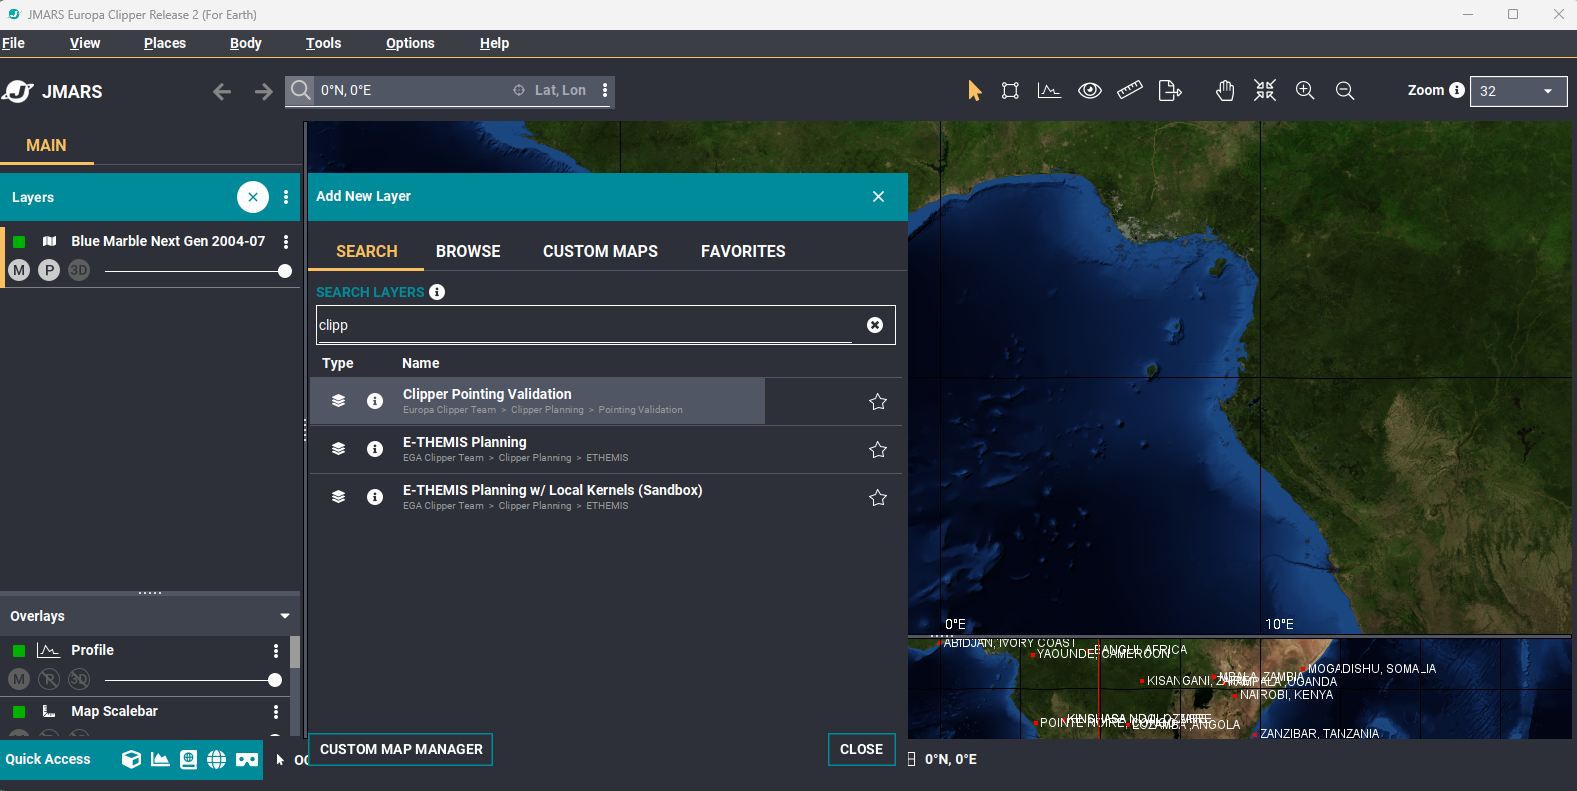Open the Zoom level dropdown showing 32
The width and height of the screenshot is (1577, 791).
[x=1518, y=91]
